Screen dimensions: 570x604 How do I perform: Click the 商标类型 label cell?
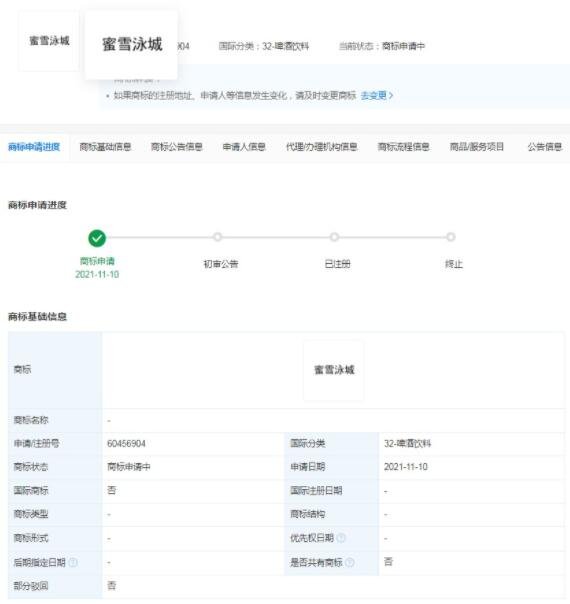click(x=55, y=514)
